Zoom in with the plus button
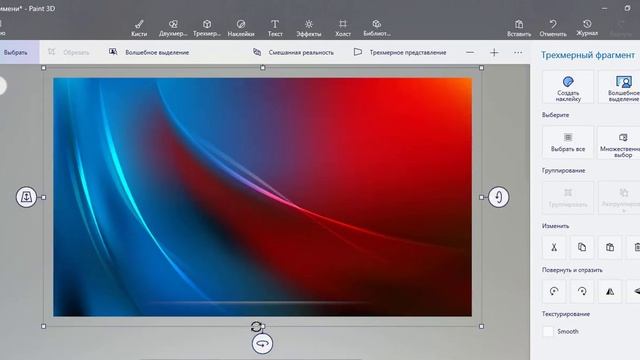Image resolution: width=640 pixels, height=360 pixels. pos(494,52)
